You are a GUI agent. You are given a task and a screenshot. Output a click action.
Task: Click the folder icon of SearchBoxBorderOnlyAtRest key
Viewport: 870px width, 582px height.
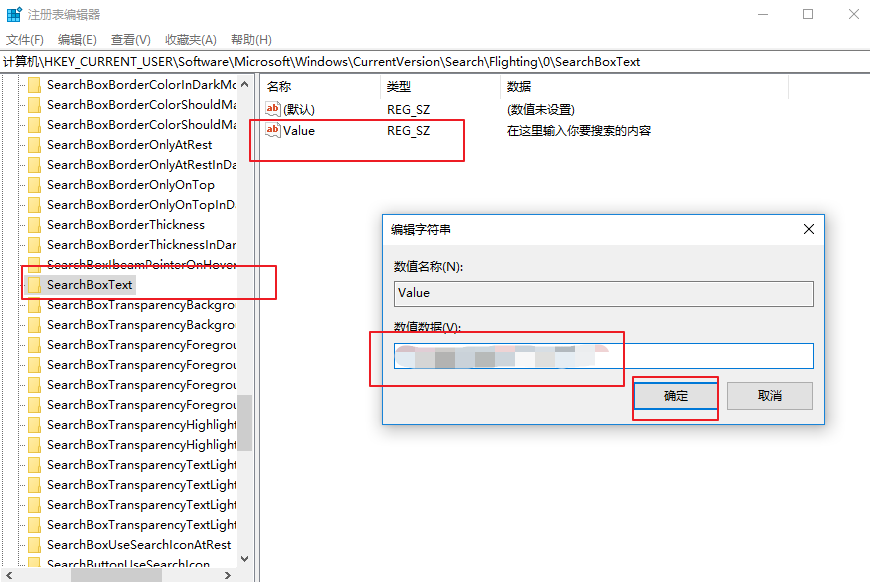pos(35,144)
